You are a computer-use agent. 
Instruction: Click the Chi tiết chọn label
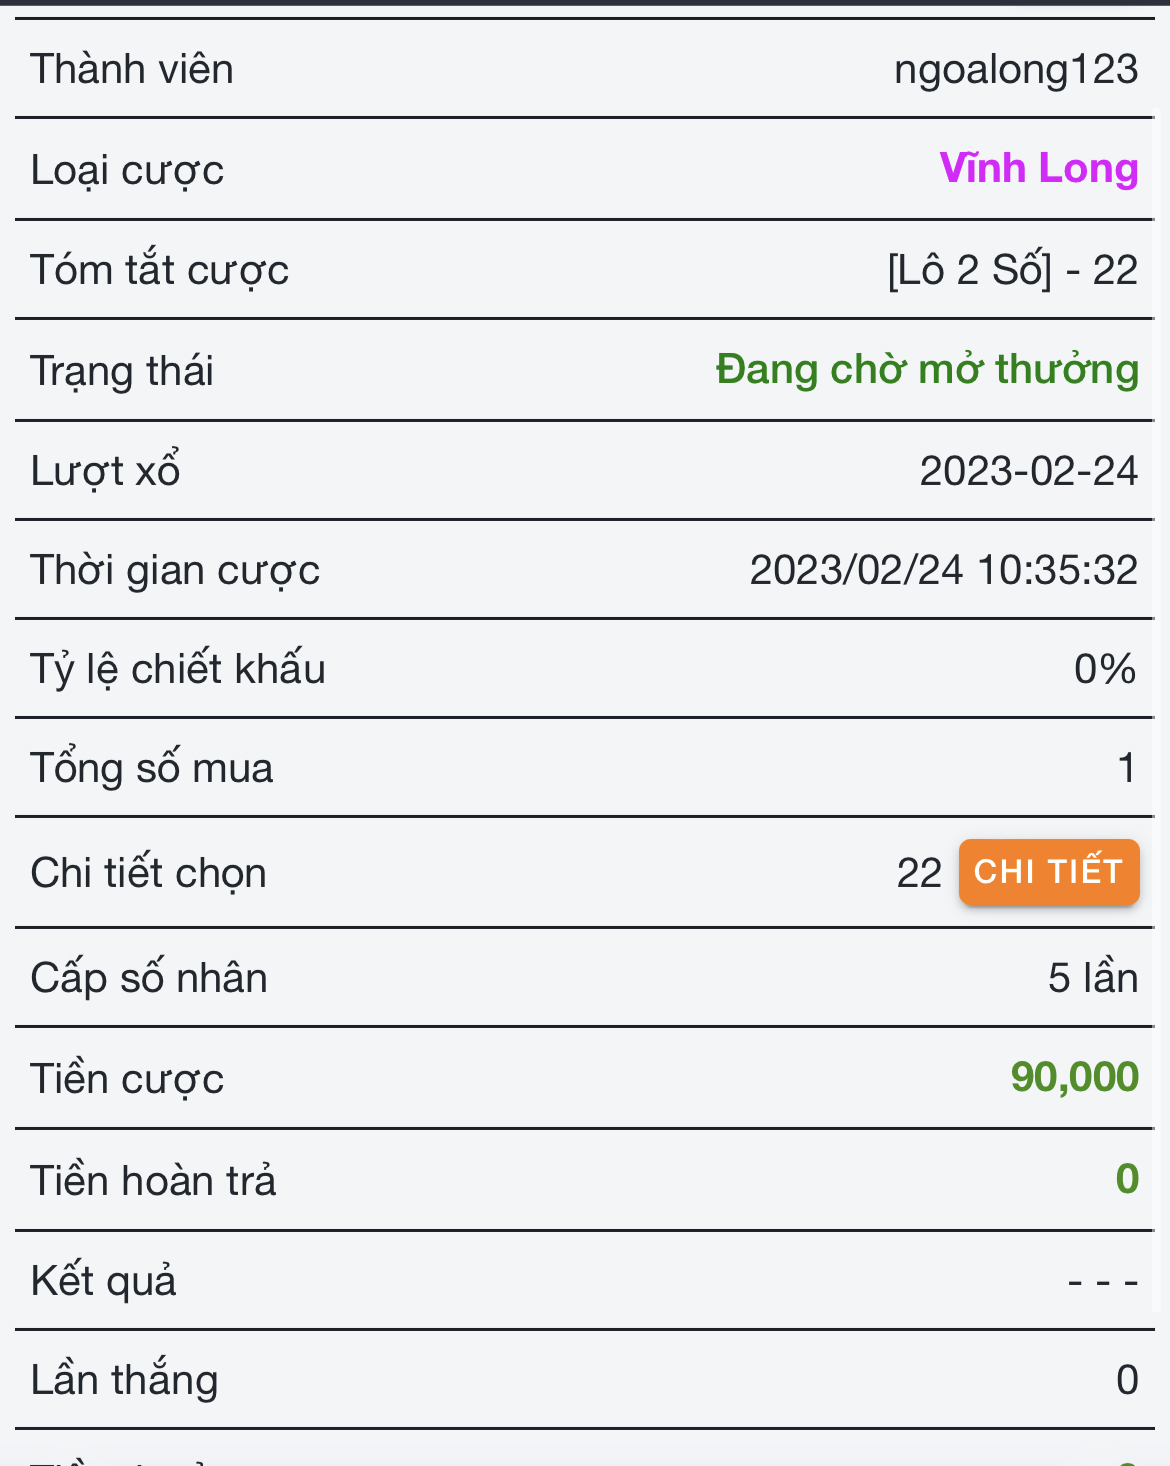148,873
